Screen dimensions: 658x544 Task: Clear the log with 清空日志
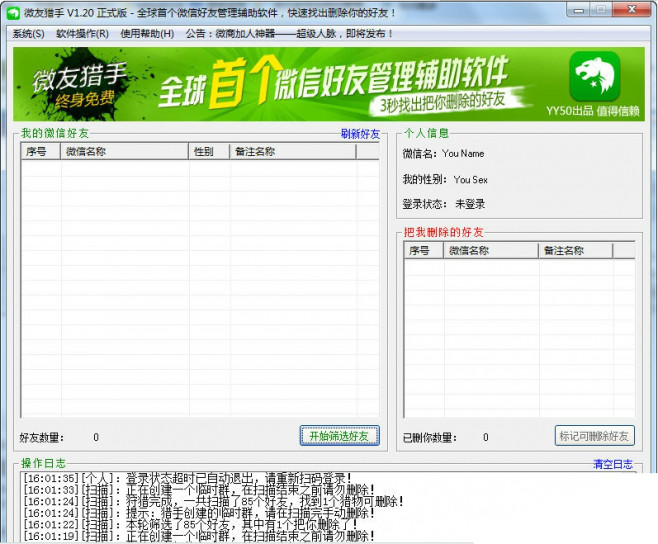[x=612, y=464]
